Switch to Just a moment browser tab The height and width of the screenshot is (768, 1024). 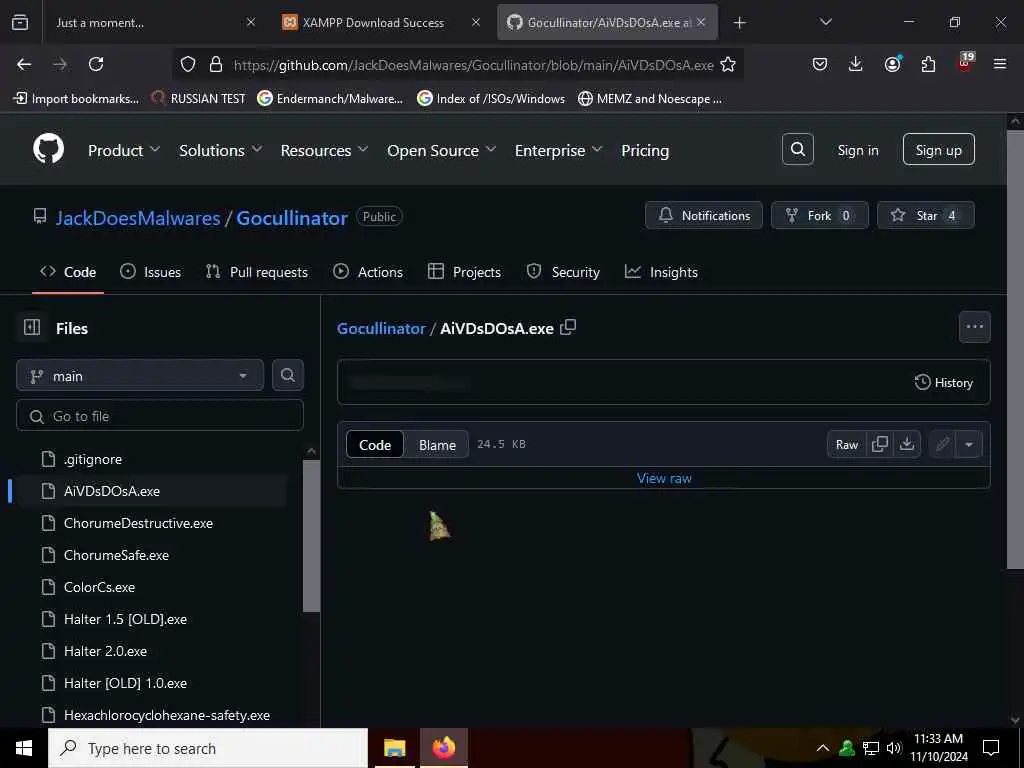pyautogui.click(x=154, y=22)
